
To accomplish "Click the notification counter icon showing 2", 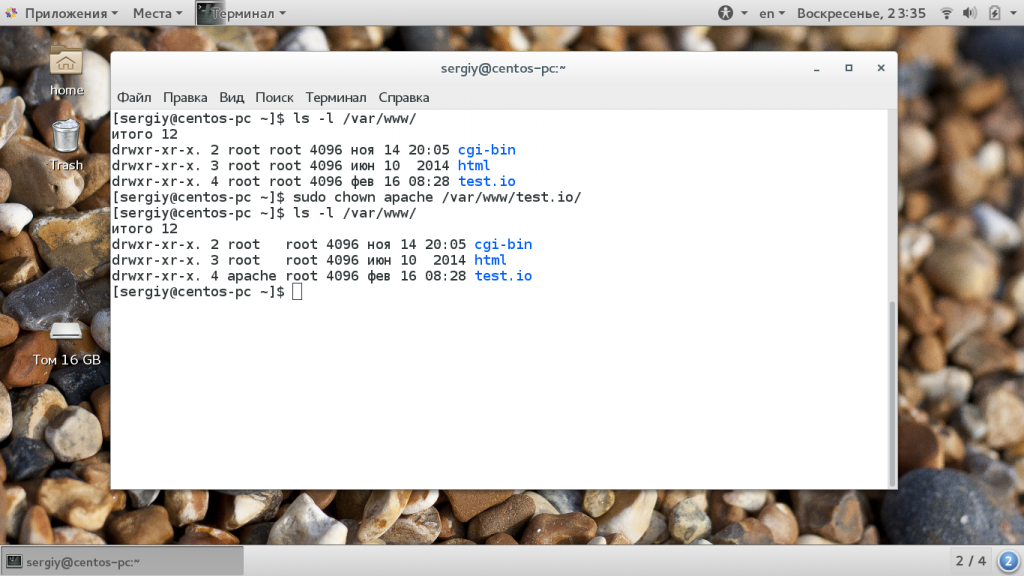I will [1008, 561].
